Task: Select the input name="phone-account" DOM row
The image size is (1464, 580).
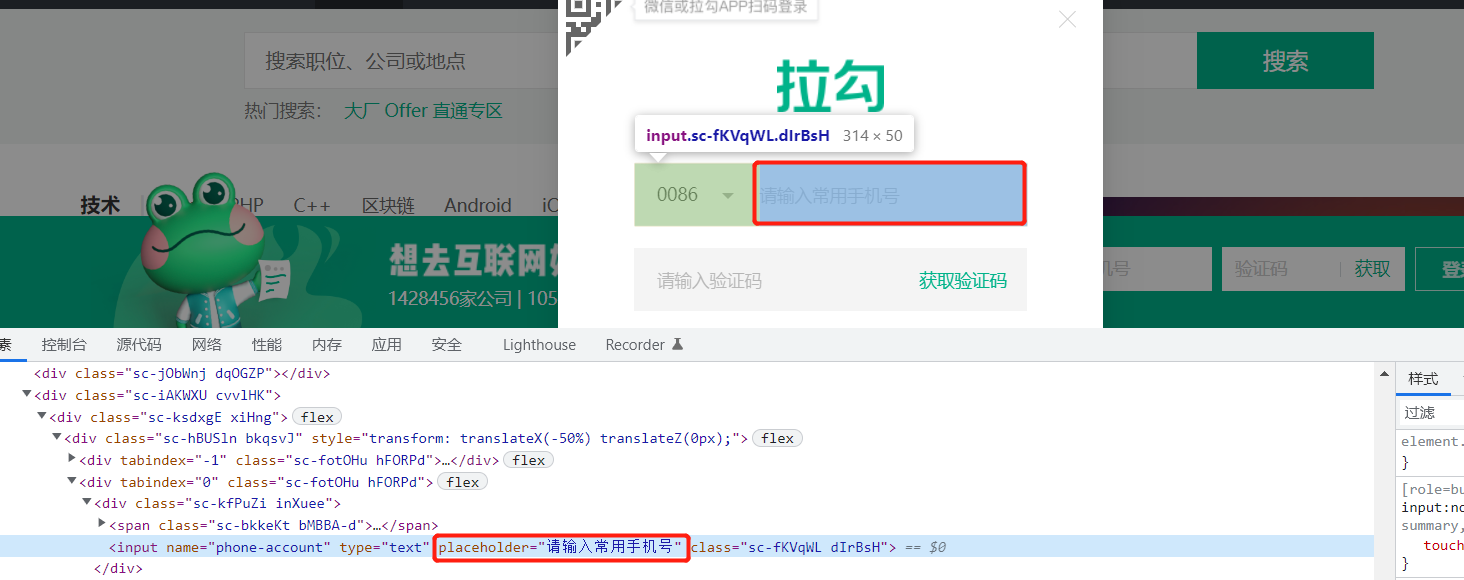Action: tap(686, 547)
